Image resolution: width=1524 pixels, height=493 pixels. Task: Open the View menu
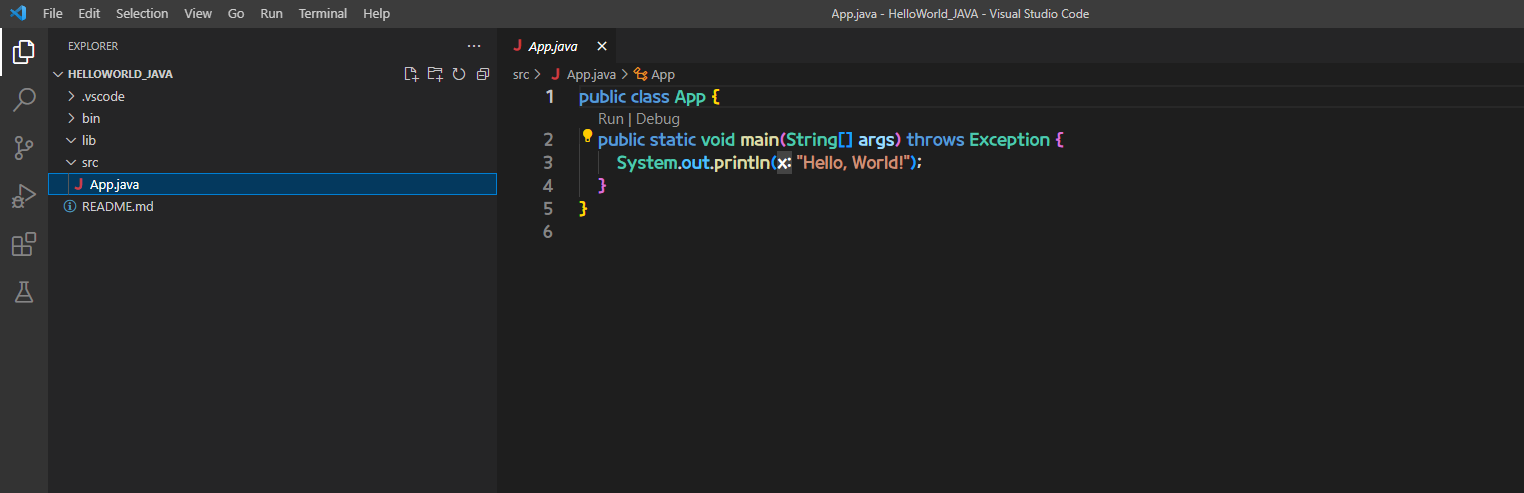[198, 14]
